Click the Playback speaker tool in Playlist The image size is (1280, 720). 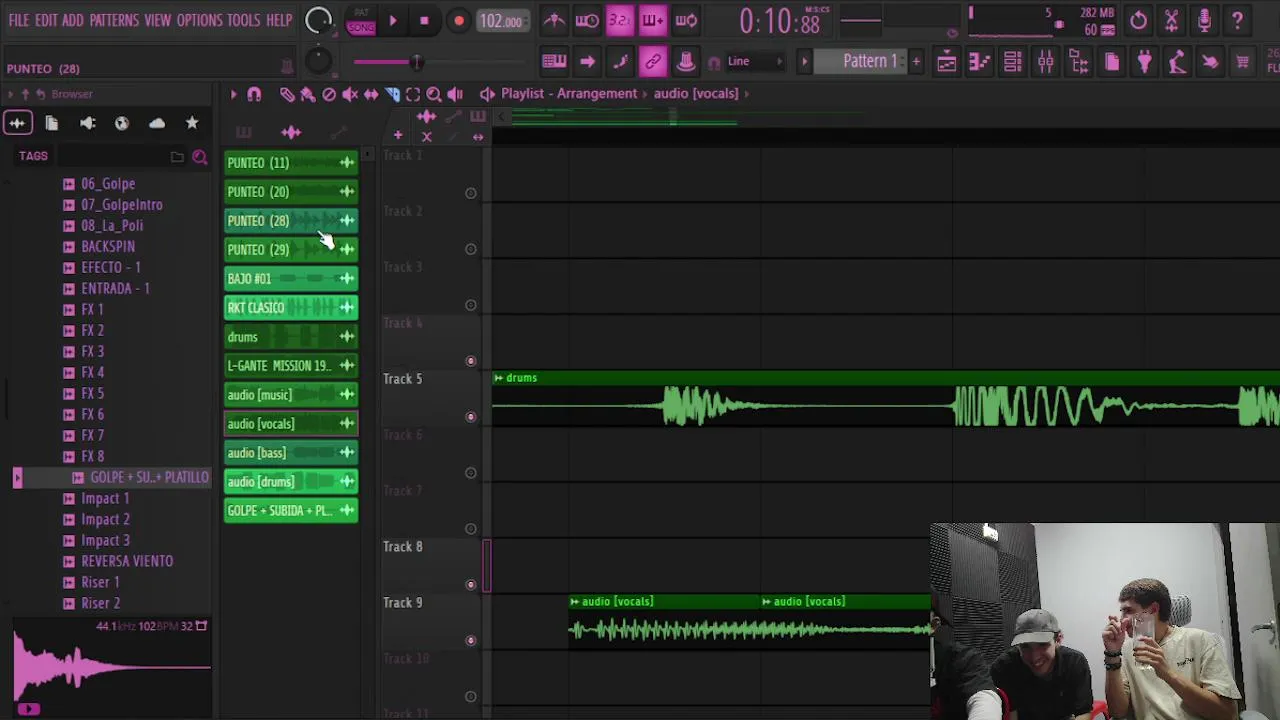point(455,94)
